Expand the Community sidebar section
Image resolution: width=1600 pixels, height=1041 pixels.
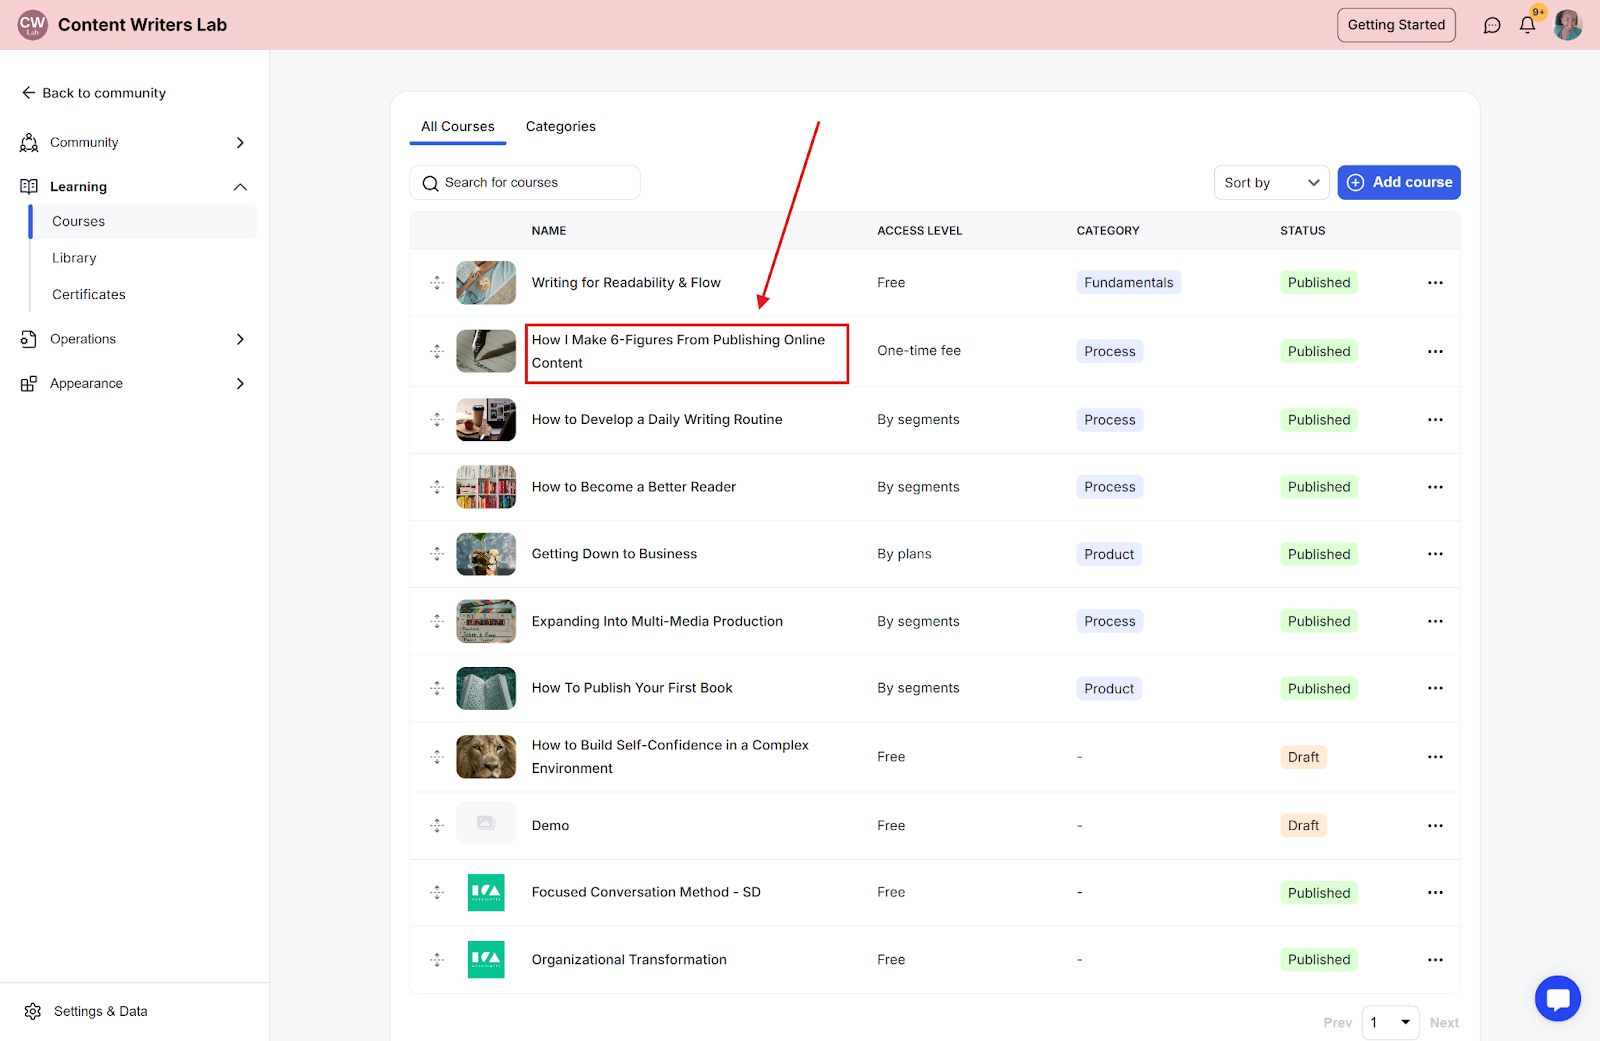(240, 143)
